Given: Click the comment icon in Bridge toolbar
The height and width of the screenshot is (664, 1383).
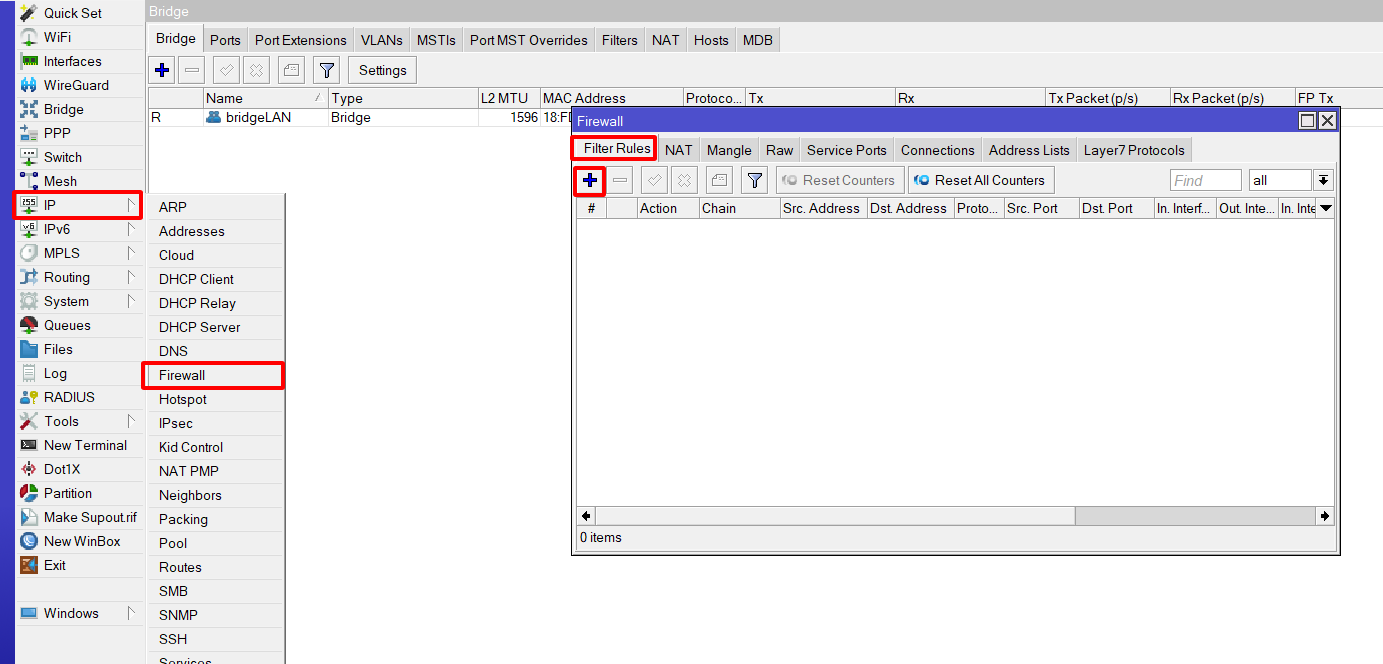Looking at the screenshot, I should [x=290, y=70].
